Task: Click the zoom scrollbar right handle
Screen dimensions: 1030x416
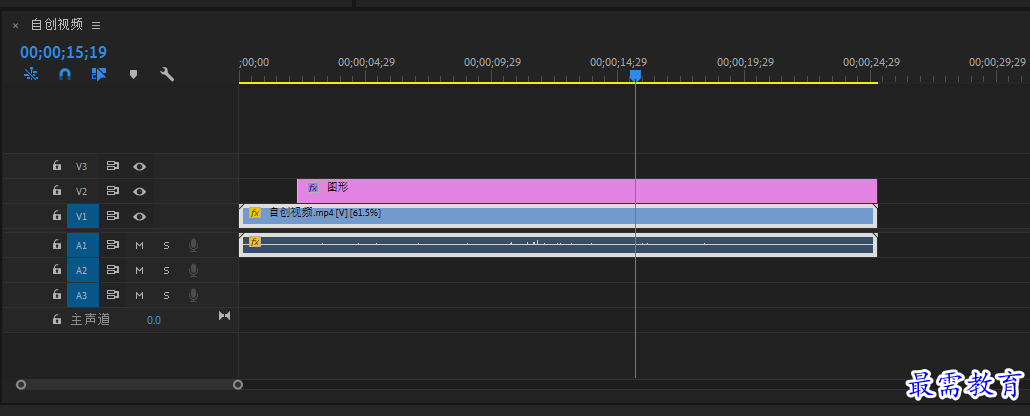Action: click(x=238, y=384)
